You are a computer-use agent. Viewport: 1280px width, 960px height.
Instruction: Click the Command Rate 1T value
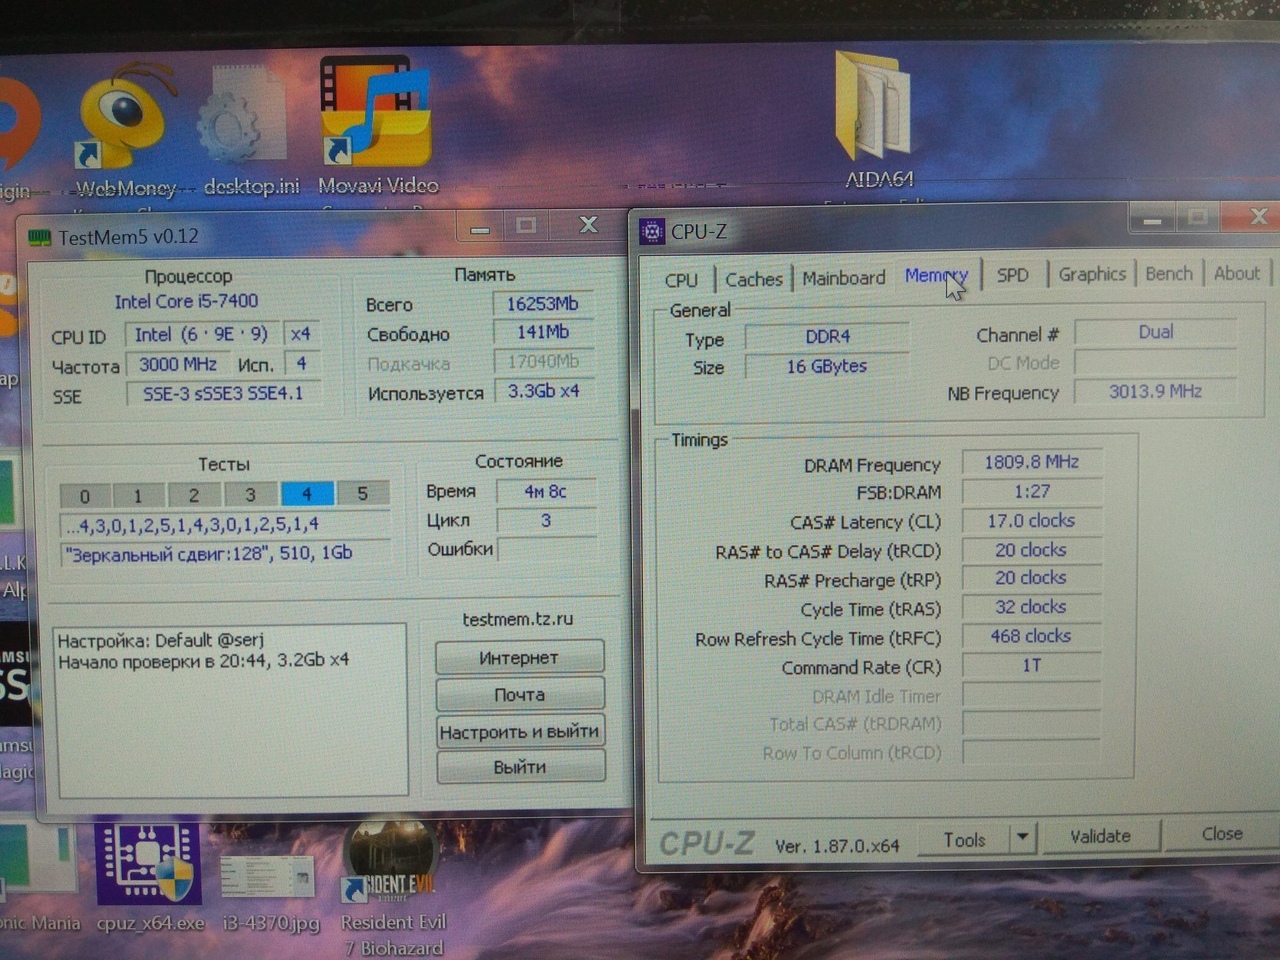[1031, 665]
